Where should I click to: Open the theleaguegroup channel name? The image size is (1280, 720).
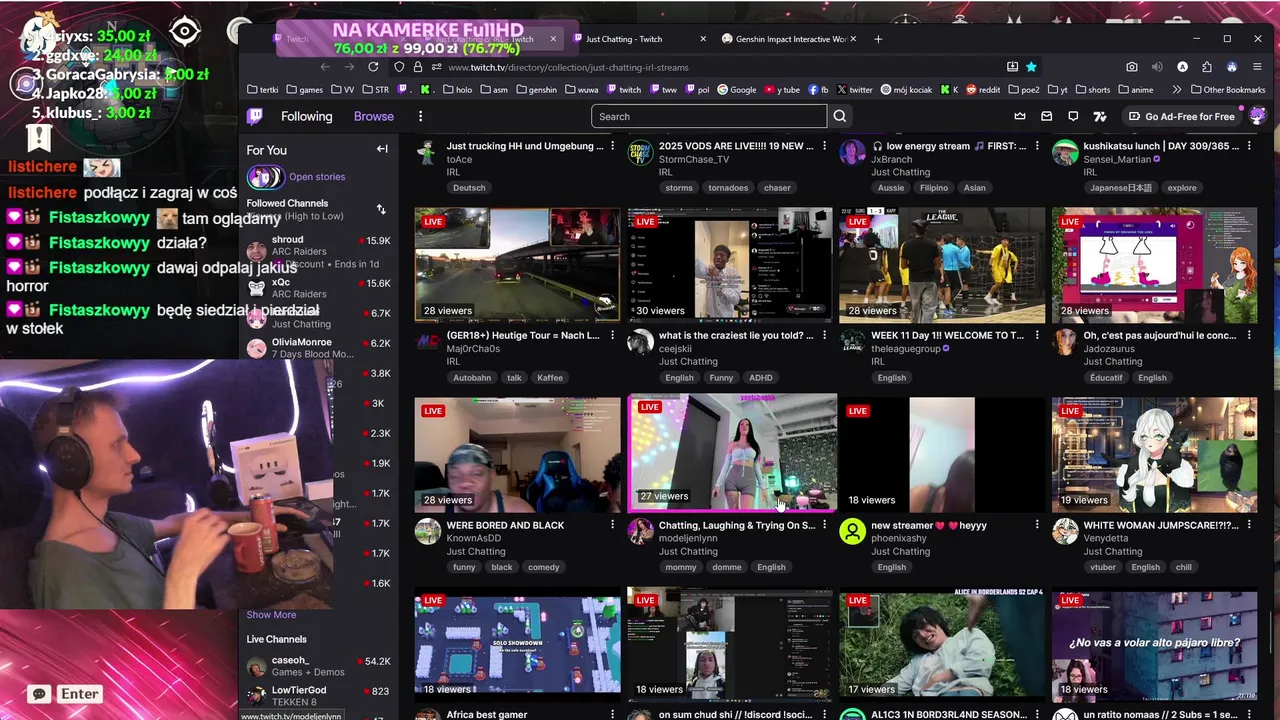[x=905, y=349]
